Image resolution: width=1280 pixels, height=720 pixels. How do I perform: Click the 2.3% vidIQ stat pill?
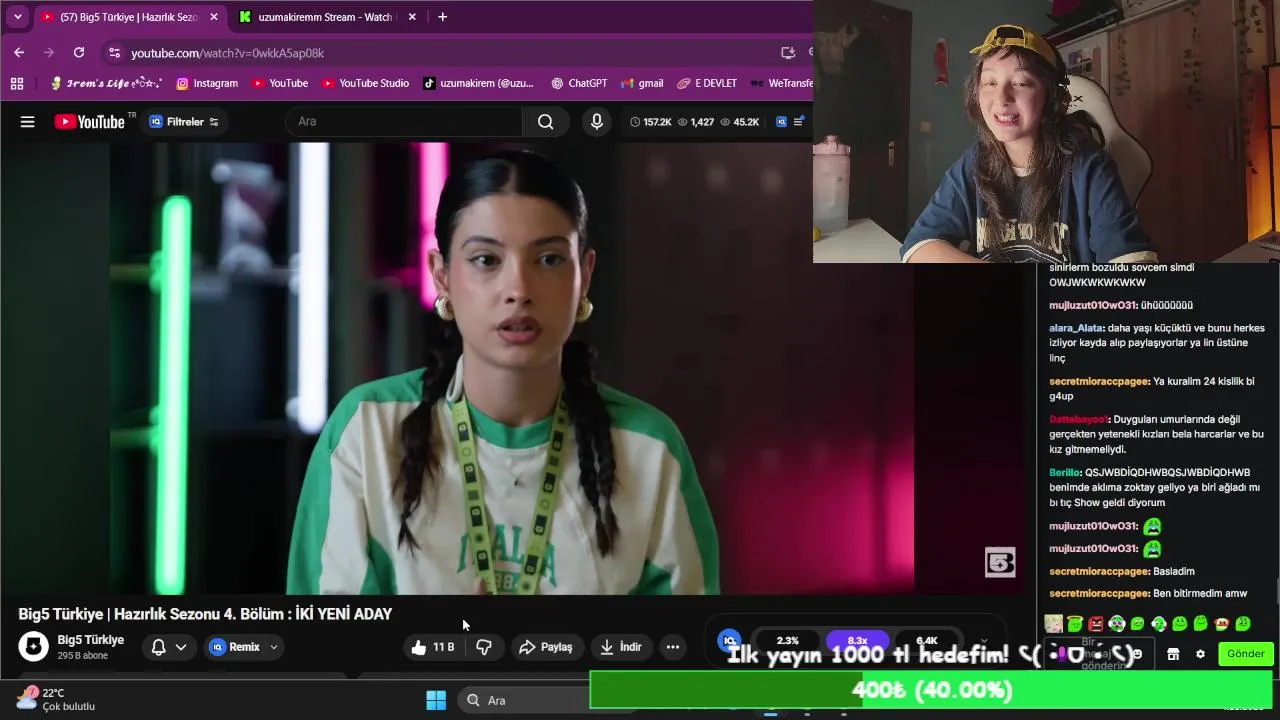pos(788,640)
